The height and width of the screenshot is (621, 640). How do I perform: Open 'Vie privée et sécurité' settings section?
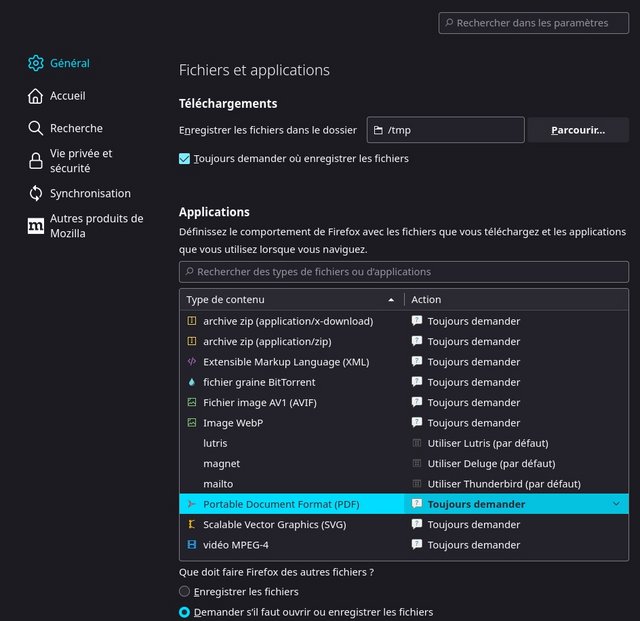pos(81,161)
